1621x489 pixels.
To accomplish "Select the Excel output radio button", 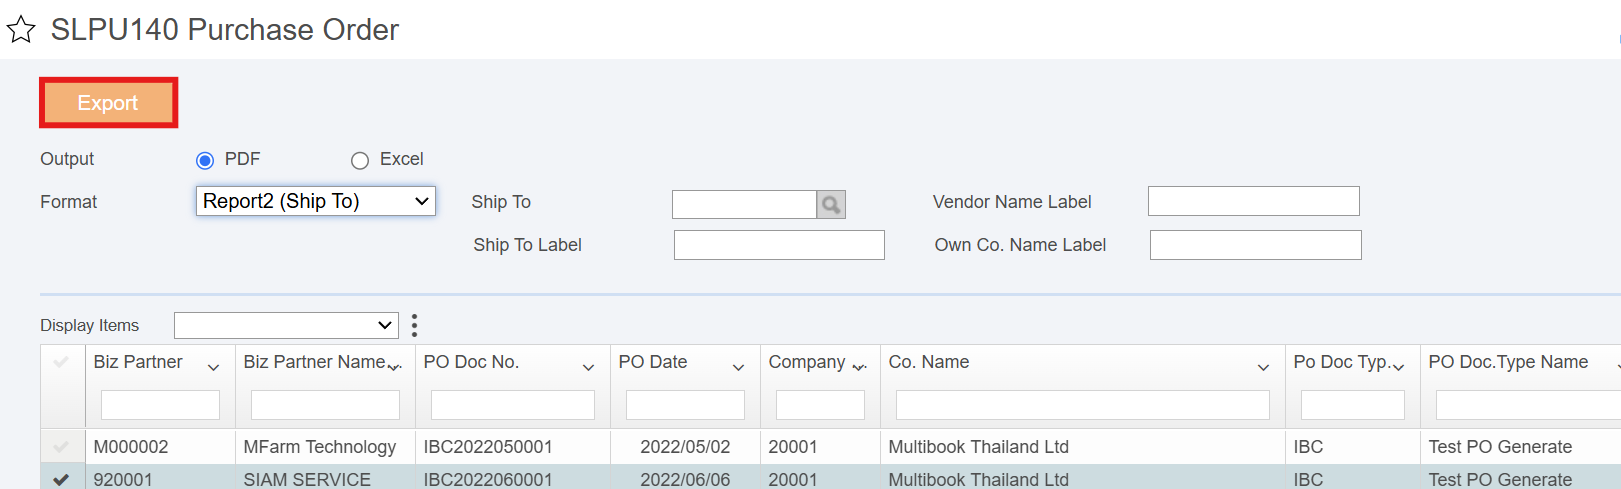I will click(360, 160).
